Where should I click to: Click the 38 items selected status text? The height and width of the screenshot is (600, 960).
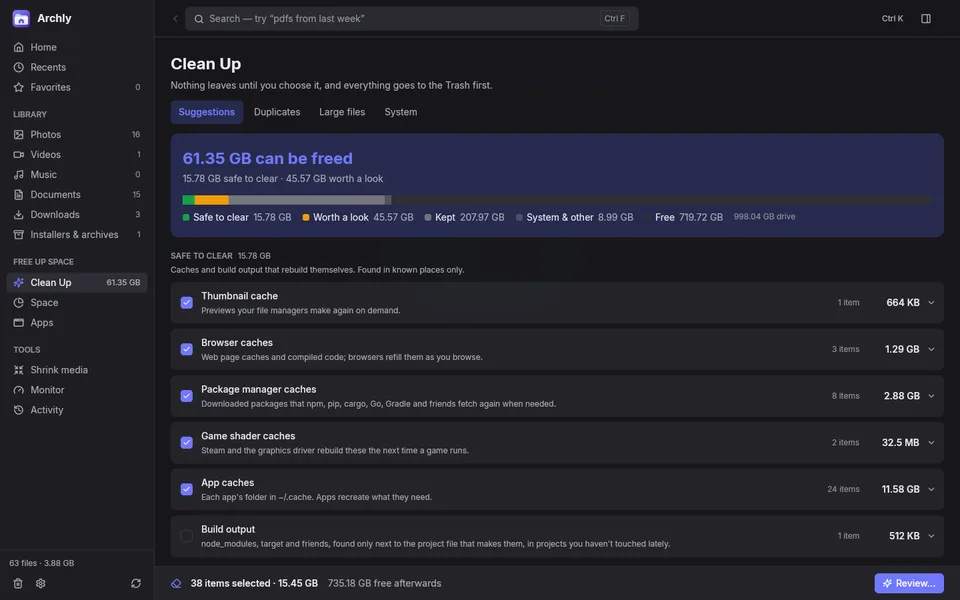pos(254,583)
